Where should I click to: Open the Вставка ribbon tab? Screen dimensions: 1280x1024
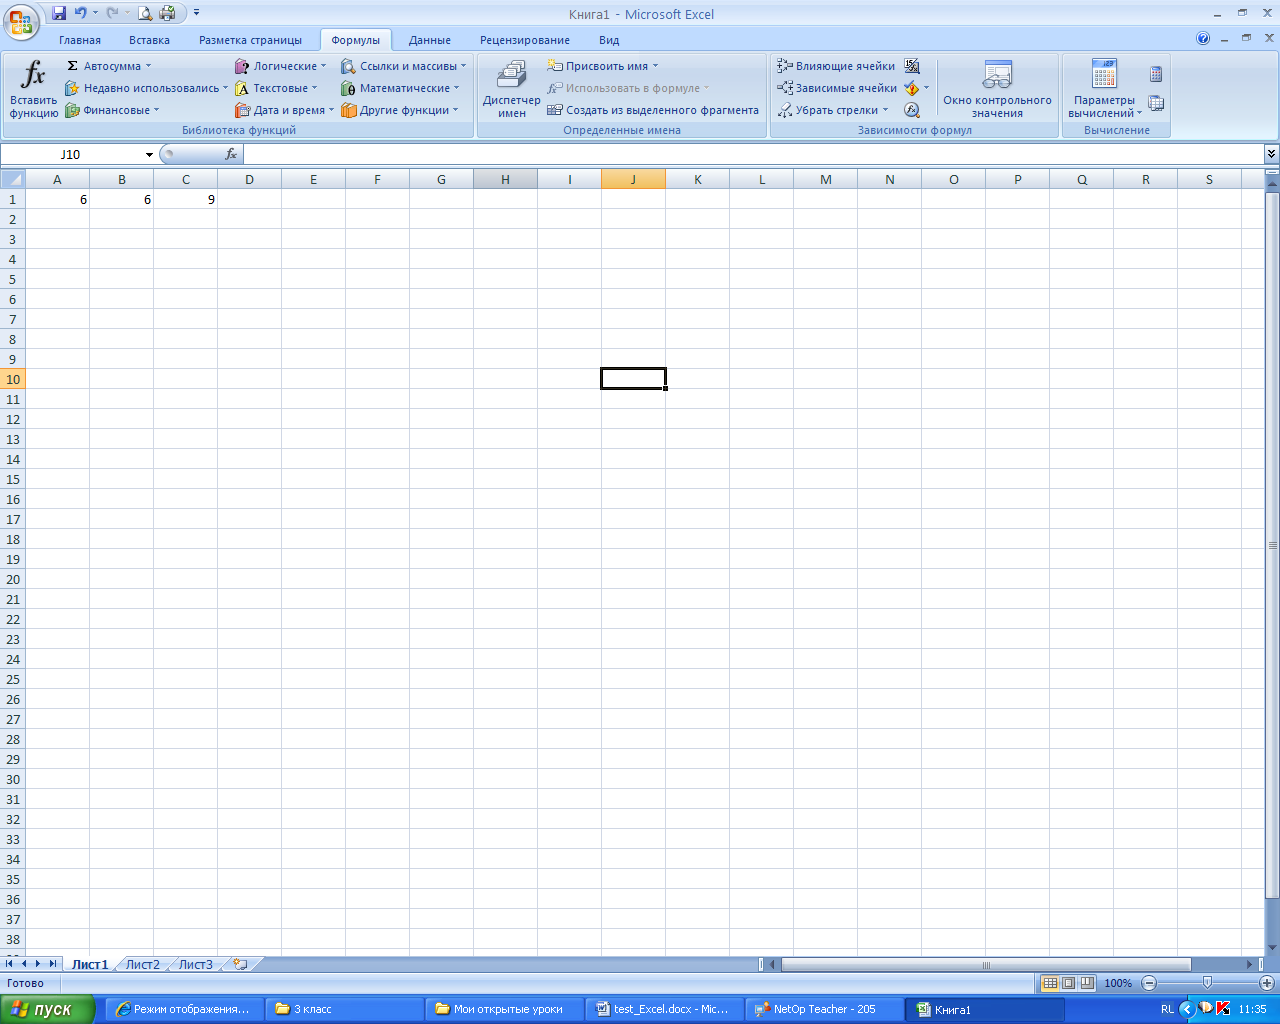(149, 40)
